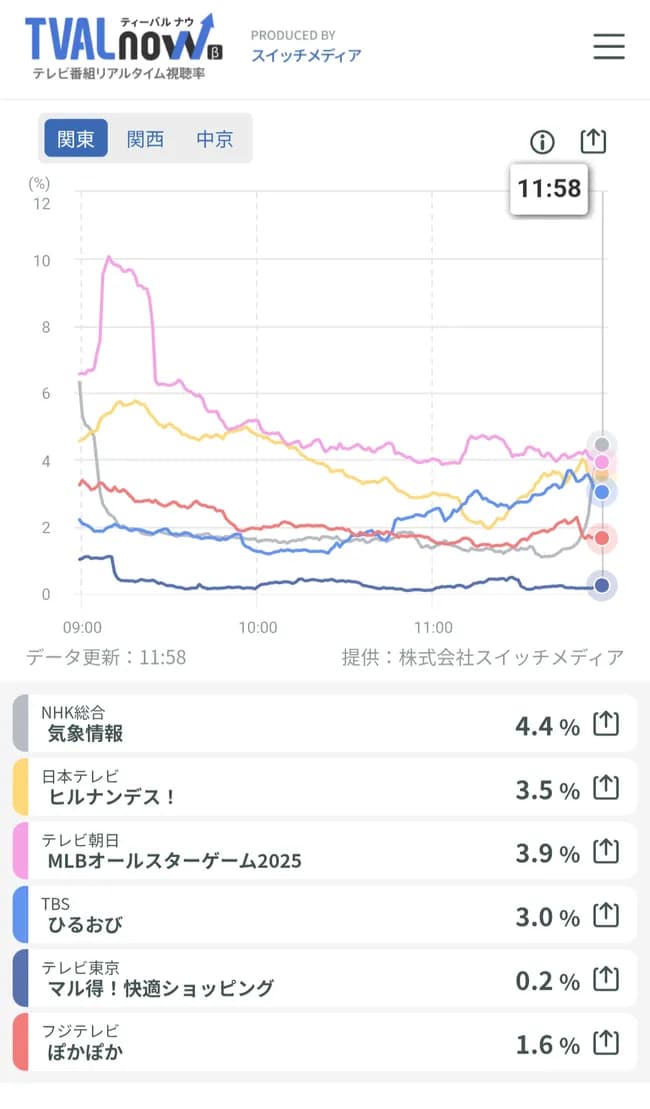The image size is (650, 1109).
Task: Click the TBS blue endpoint dot on chart
Action: point(602,492)
